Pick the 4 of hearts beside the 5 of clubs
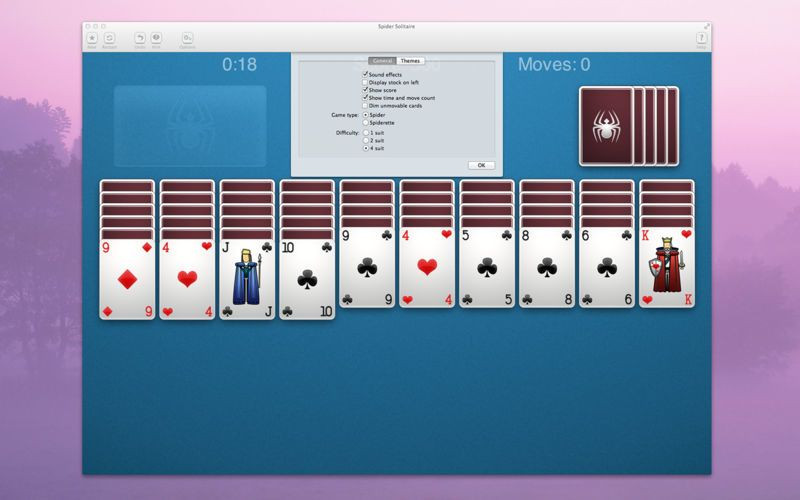This screenshot has height=500, width=800. pyautogui.click(x=427, y=267)
